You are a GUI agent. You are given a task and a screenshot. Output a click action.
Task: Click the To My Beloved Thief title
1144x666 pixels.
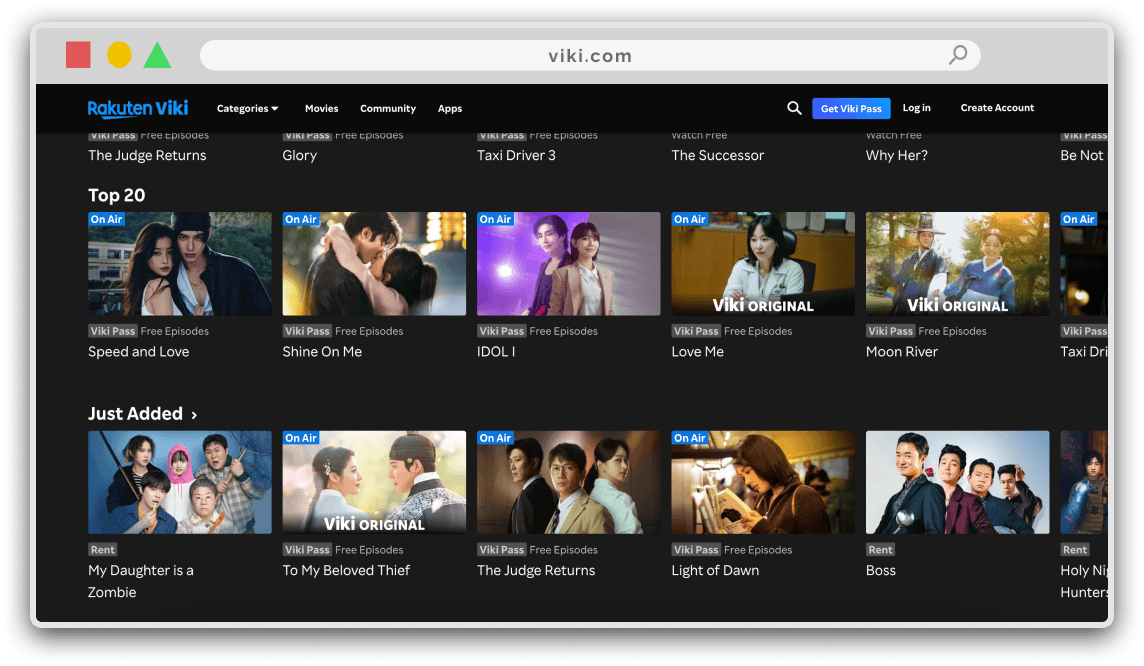346,570
